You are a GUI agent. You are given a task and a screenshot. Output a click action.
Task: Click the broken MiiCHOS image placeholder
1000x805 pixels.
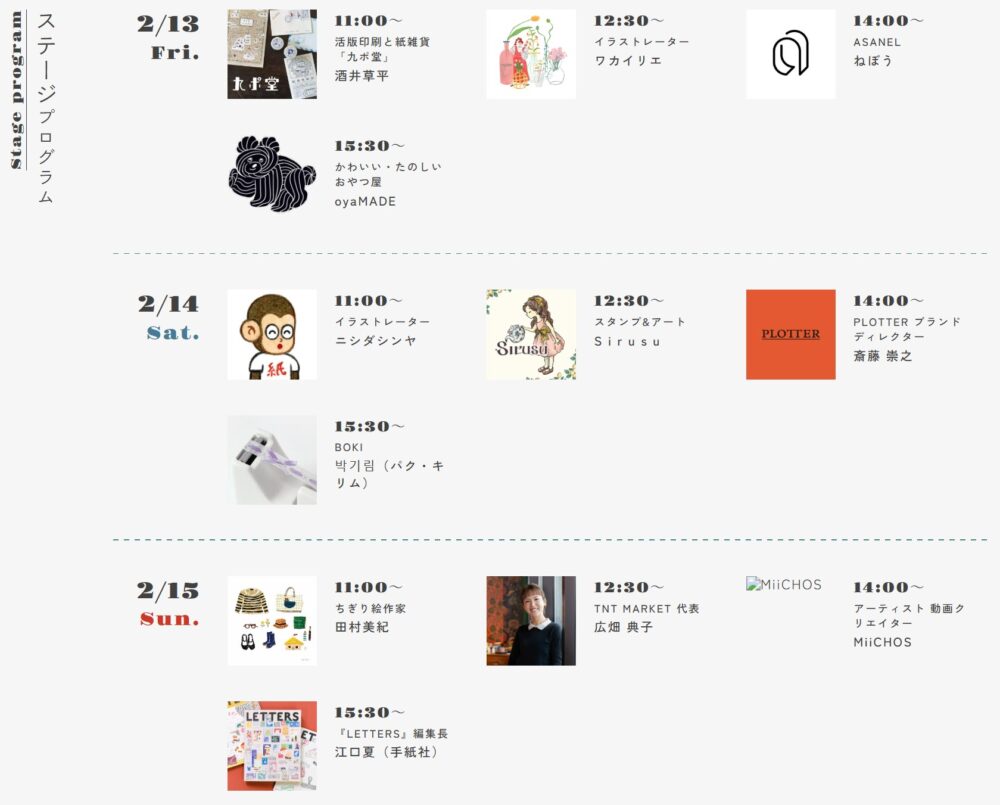coord(784,584)
